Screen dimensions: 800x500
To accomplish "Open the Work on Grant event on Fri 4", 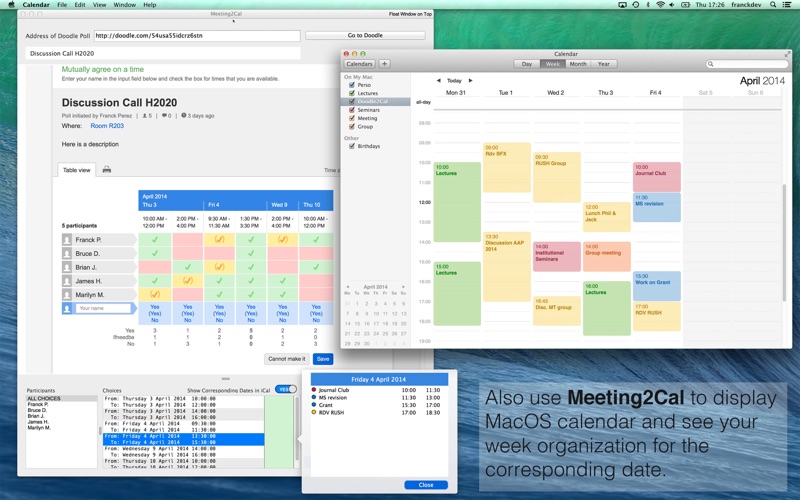I will point(657,286).
